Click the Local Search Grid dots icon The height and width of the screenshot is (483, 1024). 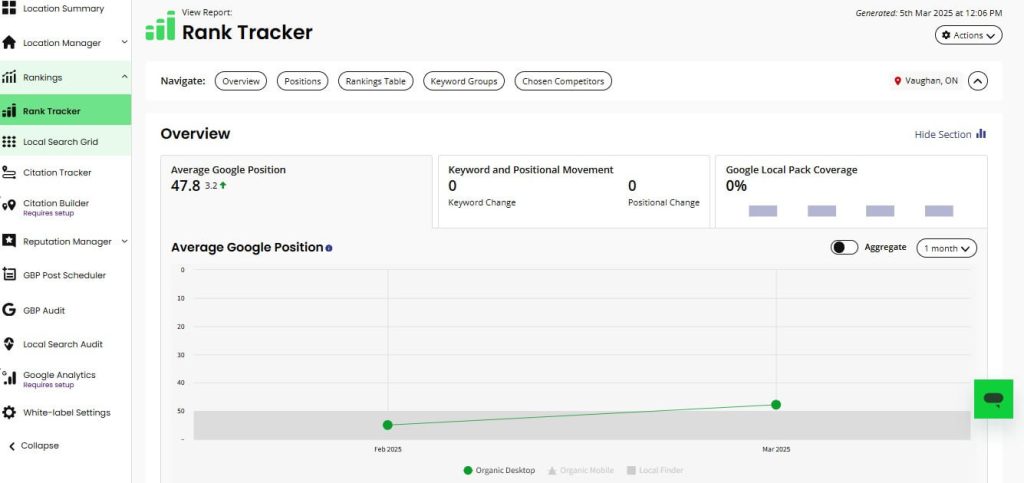(x=9, y=142)
